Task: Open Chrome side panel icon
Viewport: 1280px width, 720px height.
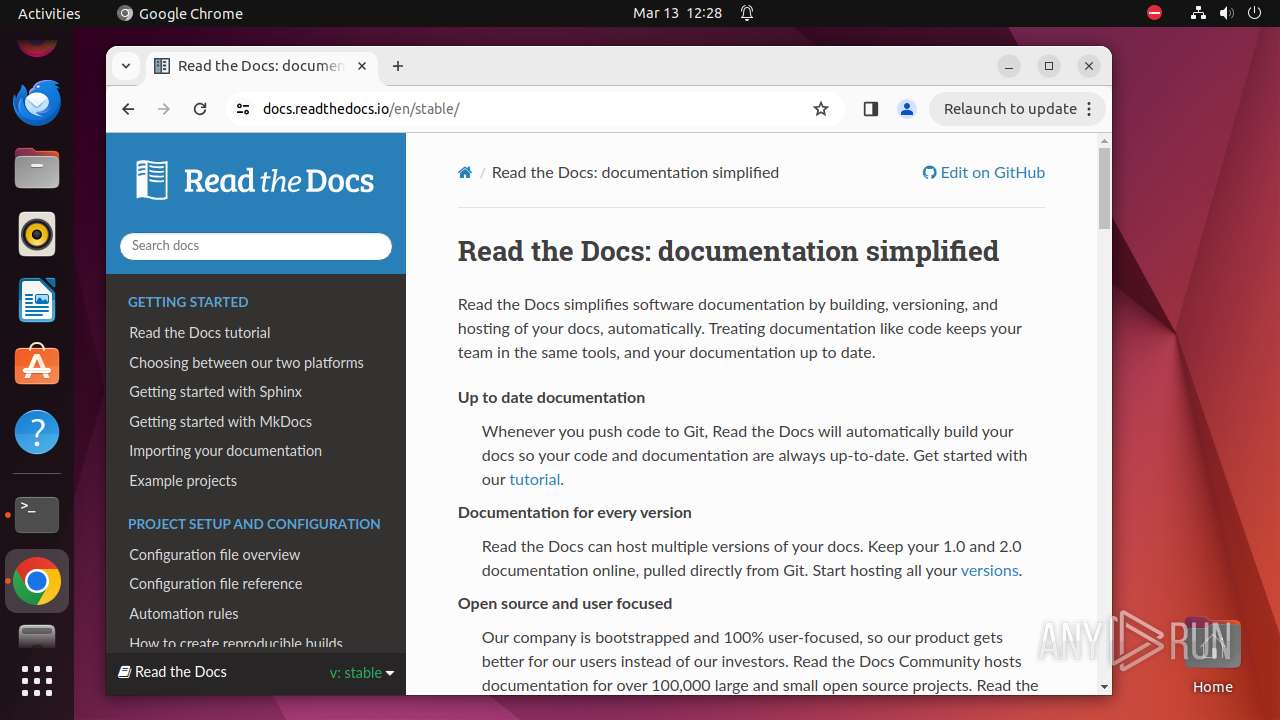Action: coord(870,109)
